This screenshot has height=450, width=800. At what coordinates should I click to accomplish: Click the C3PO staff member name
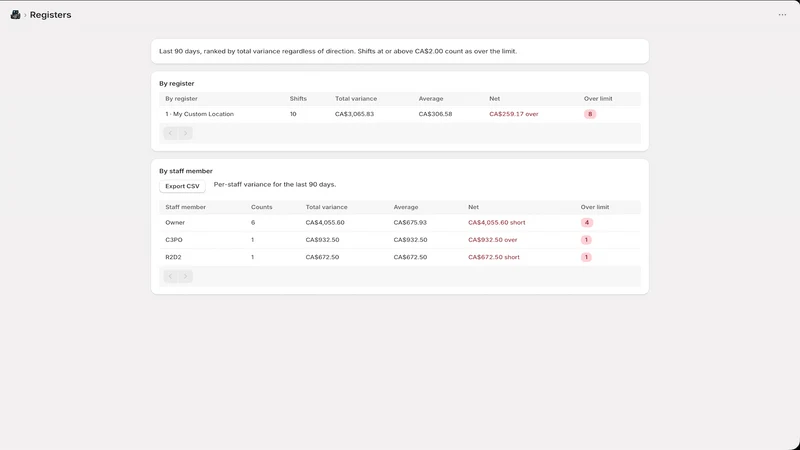pos(174,240)
